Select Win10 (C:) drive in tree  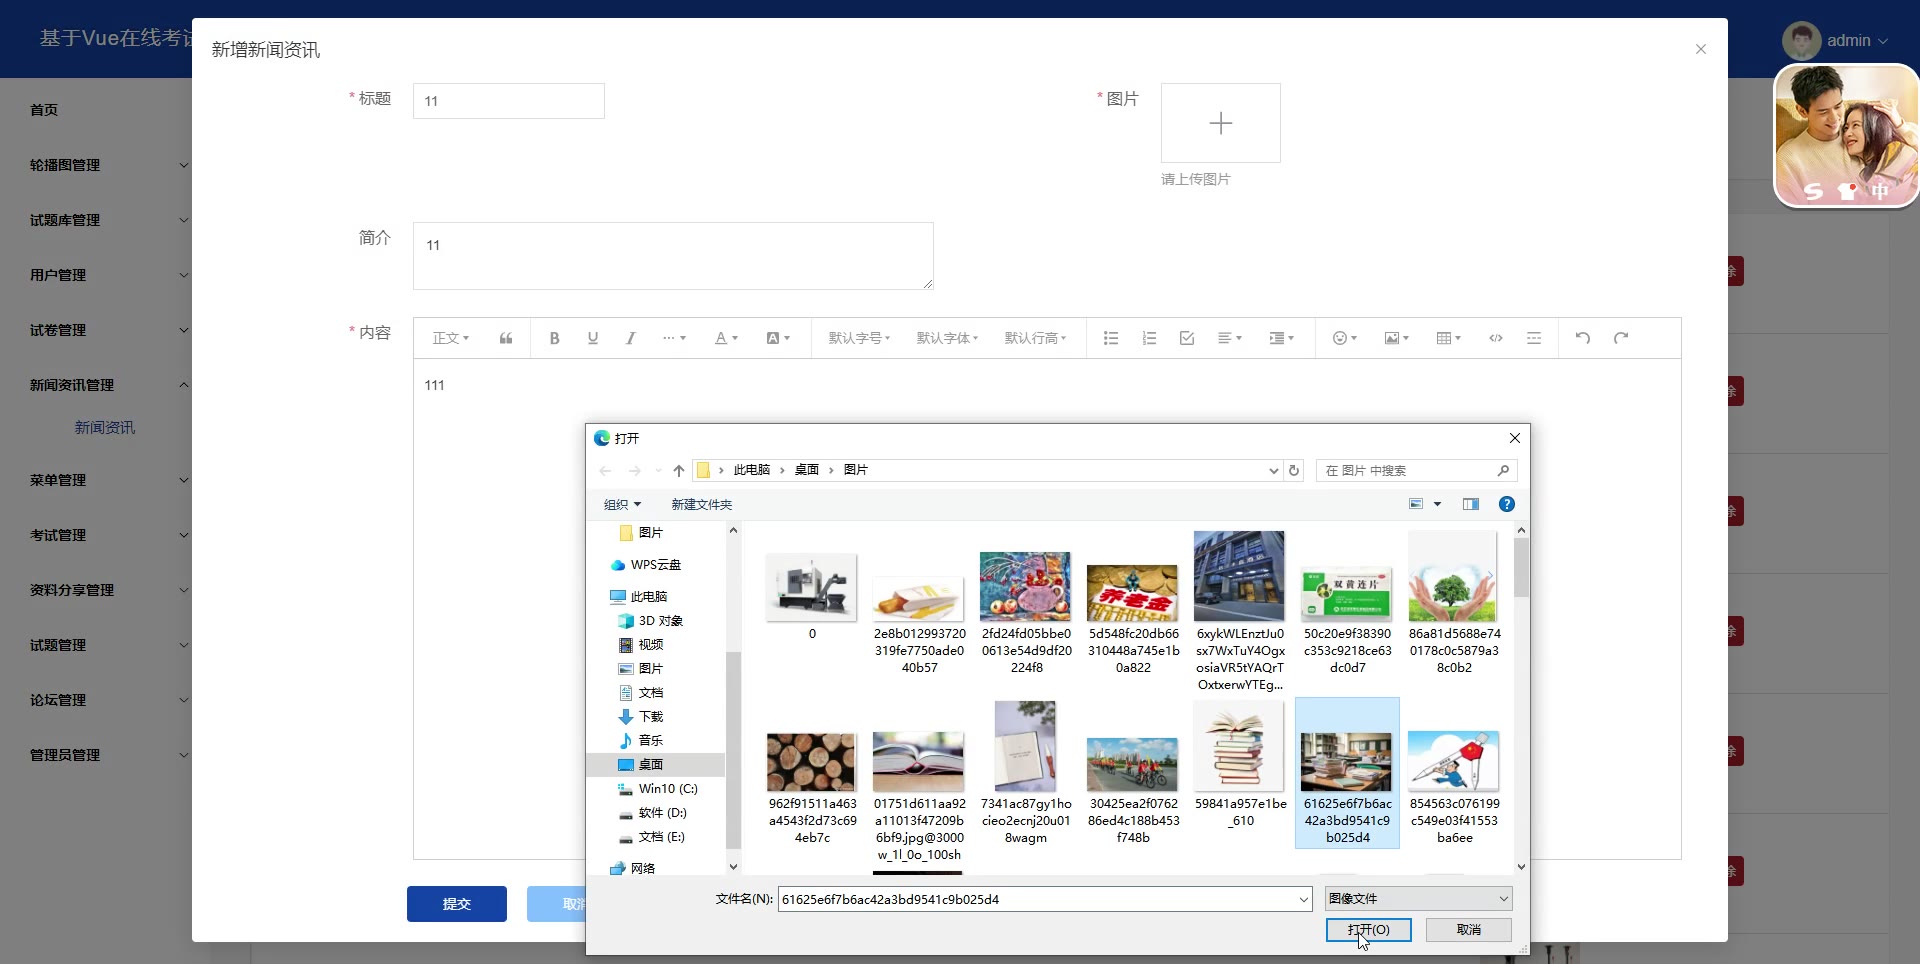click(668, 788)
